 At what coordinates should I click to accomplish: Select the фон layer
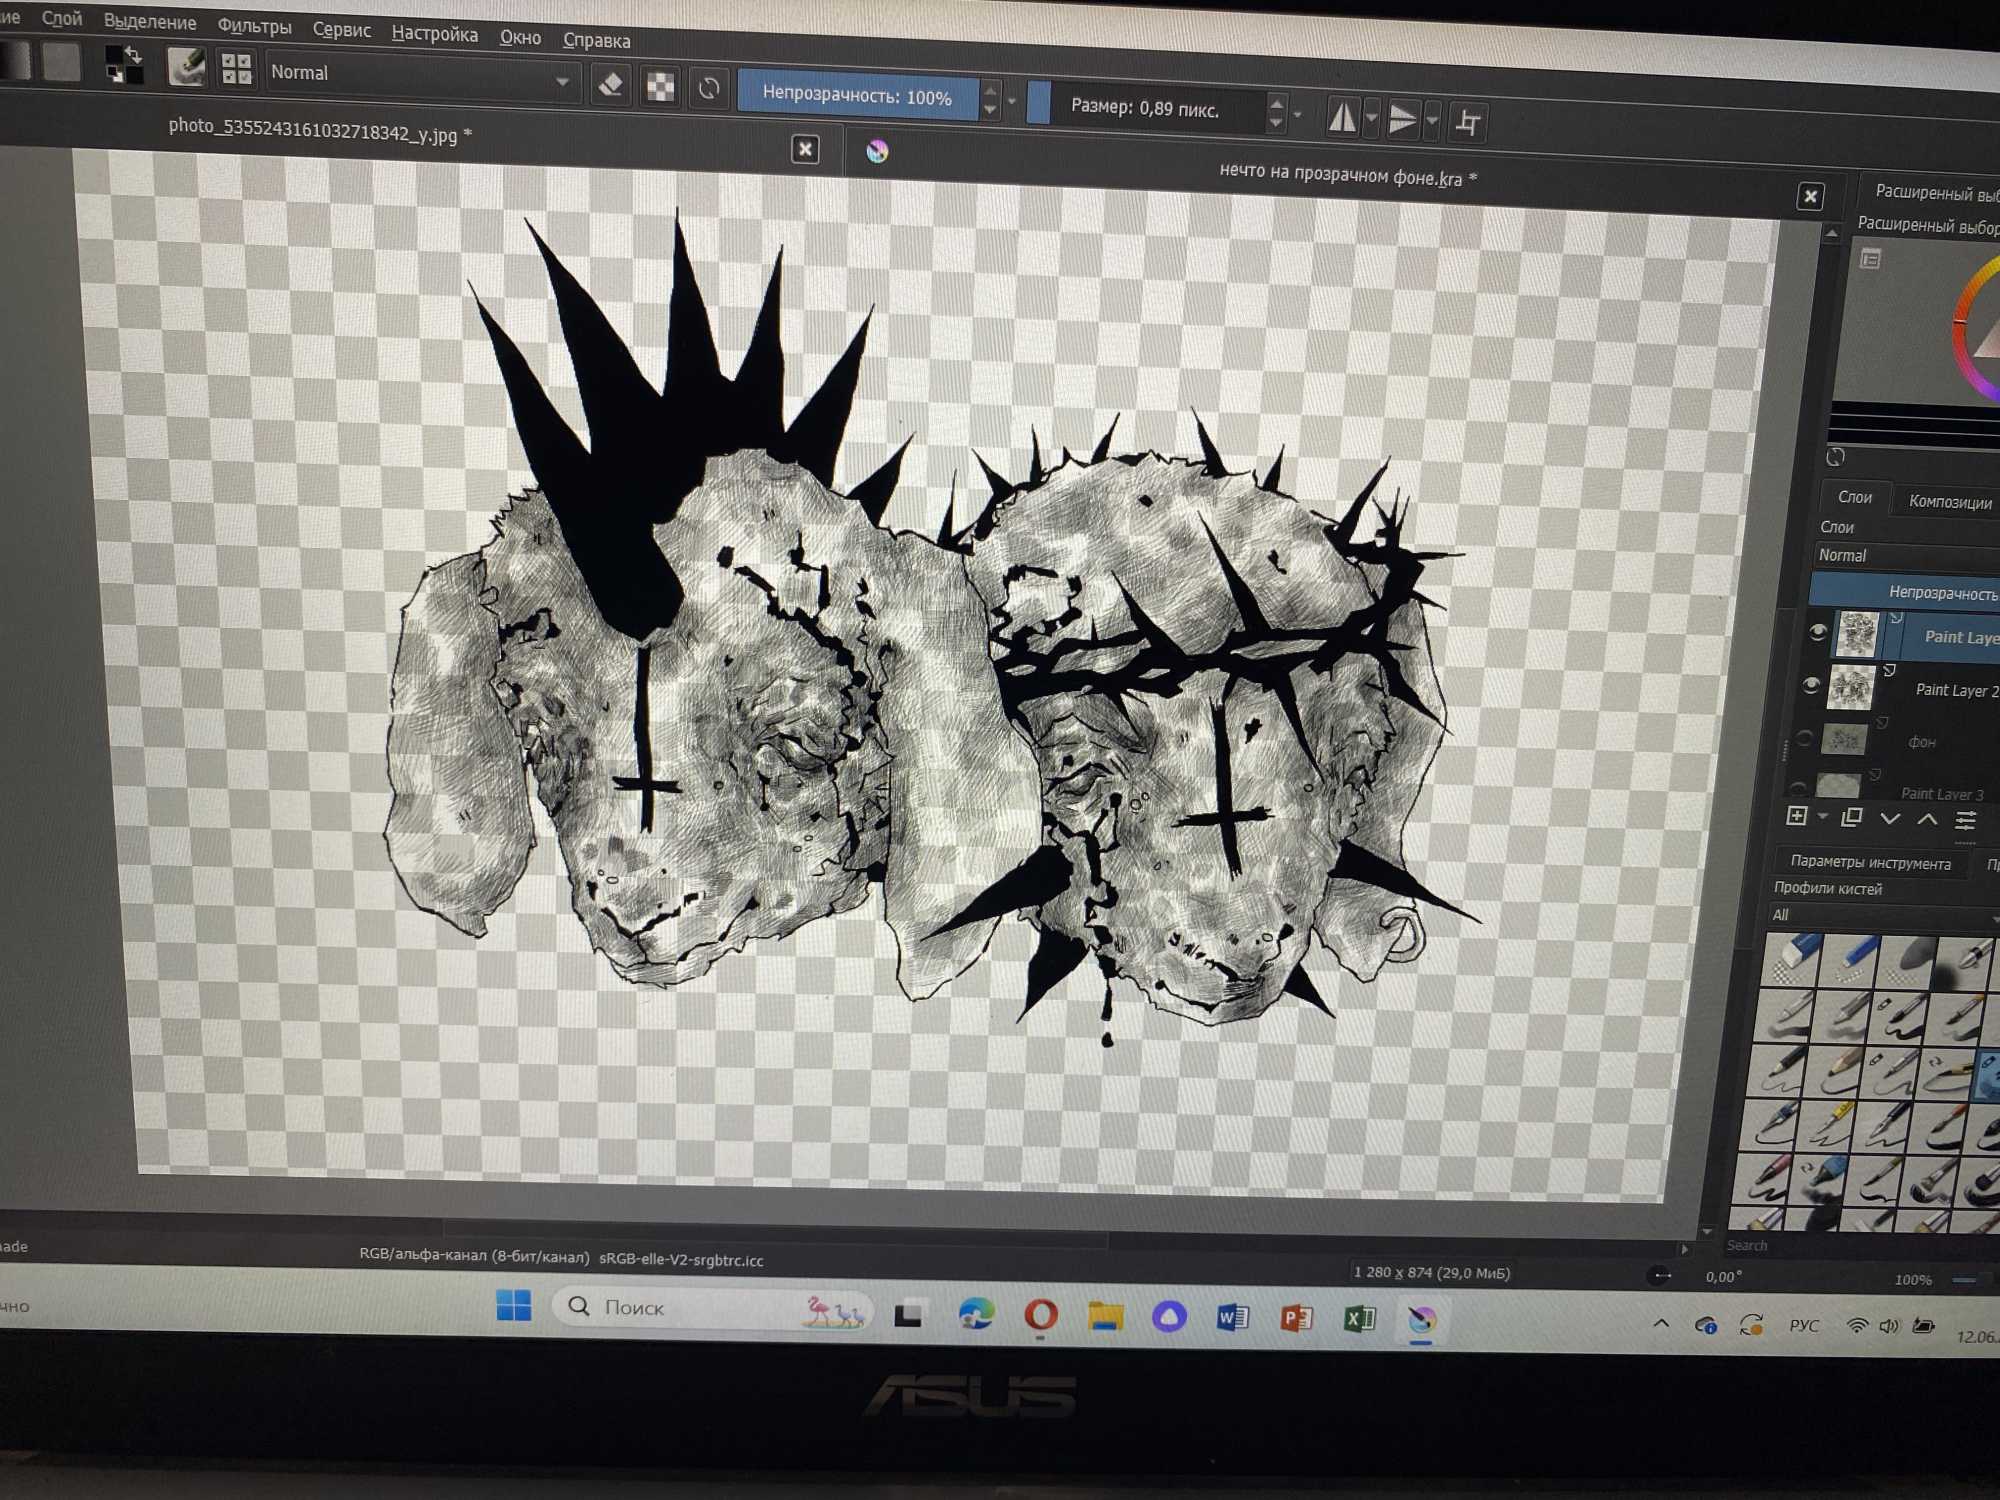point(1921,742)
